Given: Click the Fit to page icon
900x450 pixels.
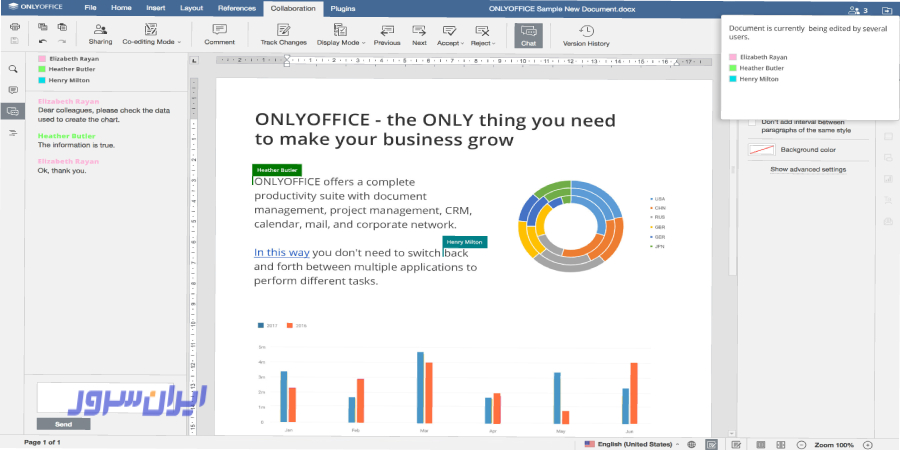Looking at the screenshot, I should point(761,444).
